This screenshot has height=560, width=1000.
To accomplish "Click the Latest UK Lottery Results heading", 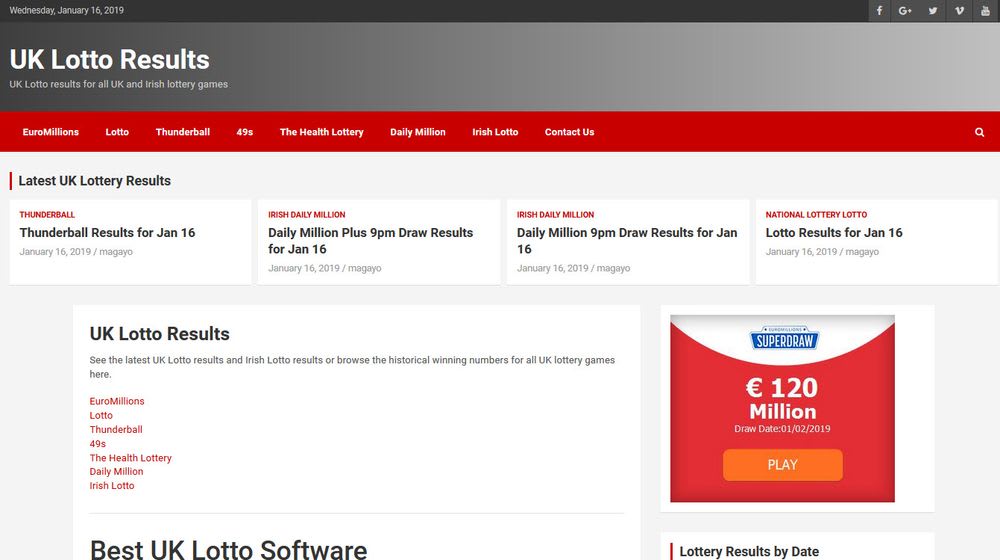I will pos(94,181).
